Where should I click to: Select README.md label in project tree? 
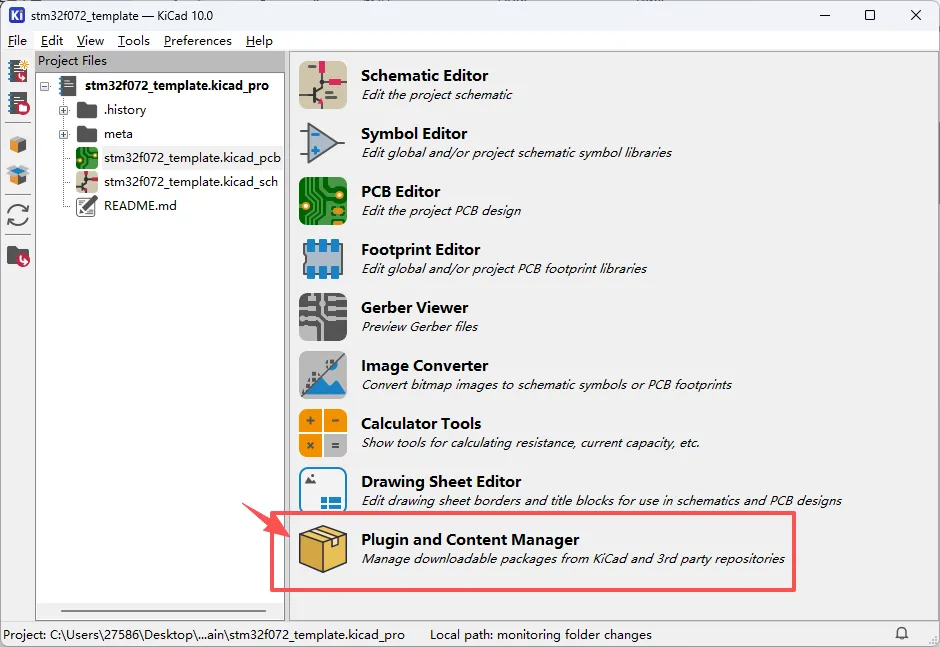(x=140, y=206)
